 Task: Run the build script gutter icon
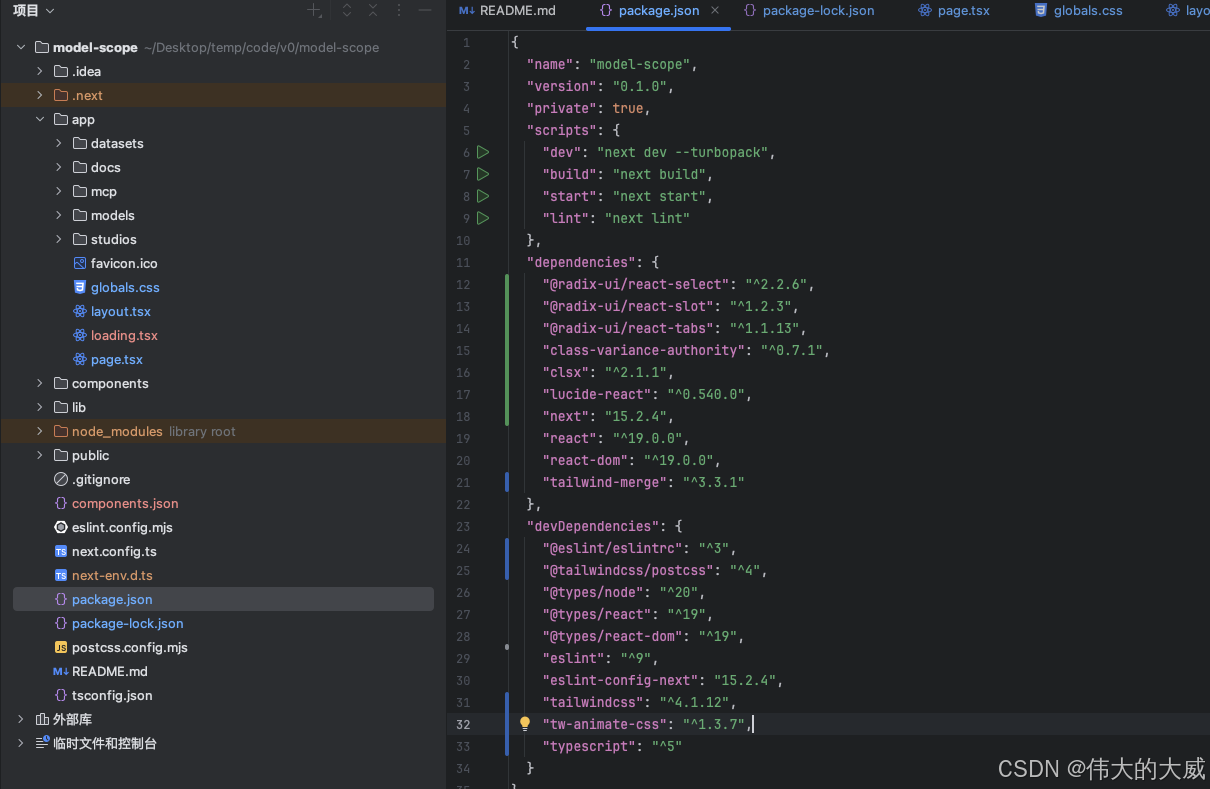pos(483,174)
